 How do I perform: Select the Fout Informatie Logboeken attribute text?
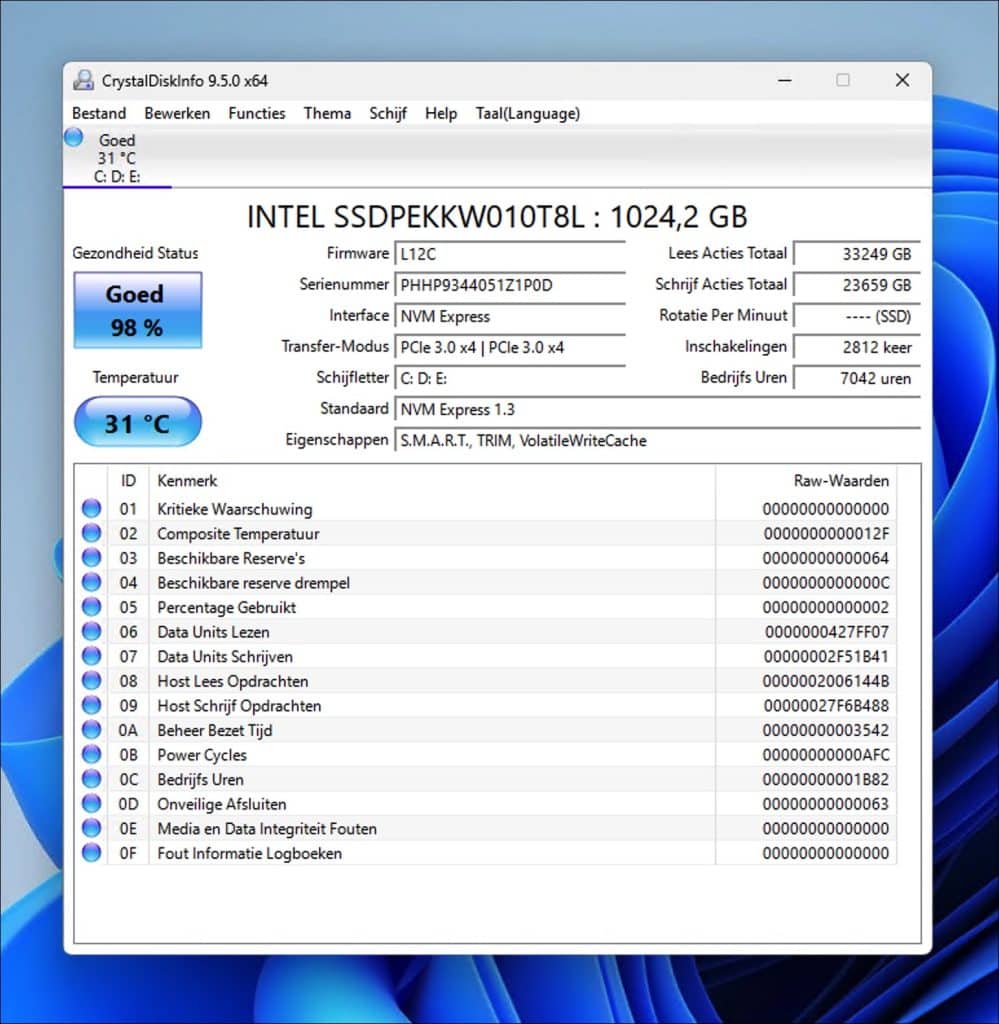249,854
